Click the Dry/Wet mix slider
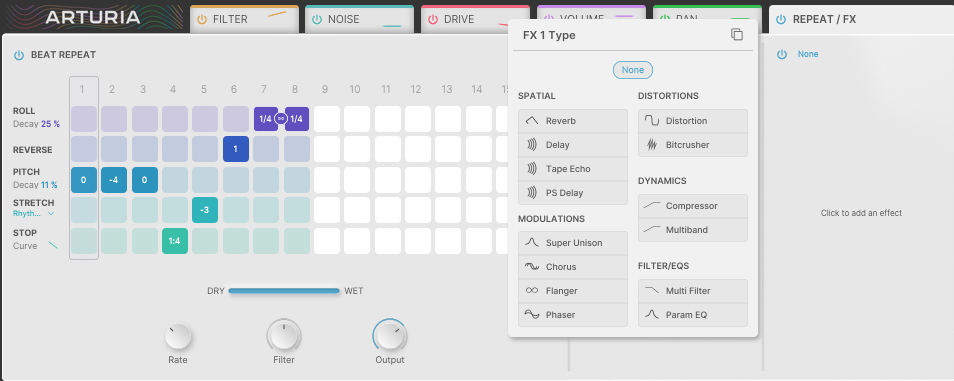Viewport: 954px width, 381px height. point(284,291)
